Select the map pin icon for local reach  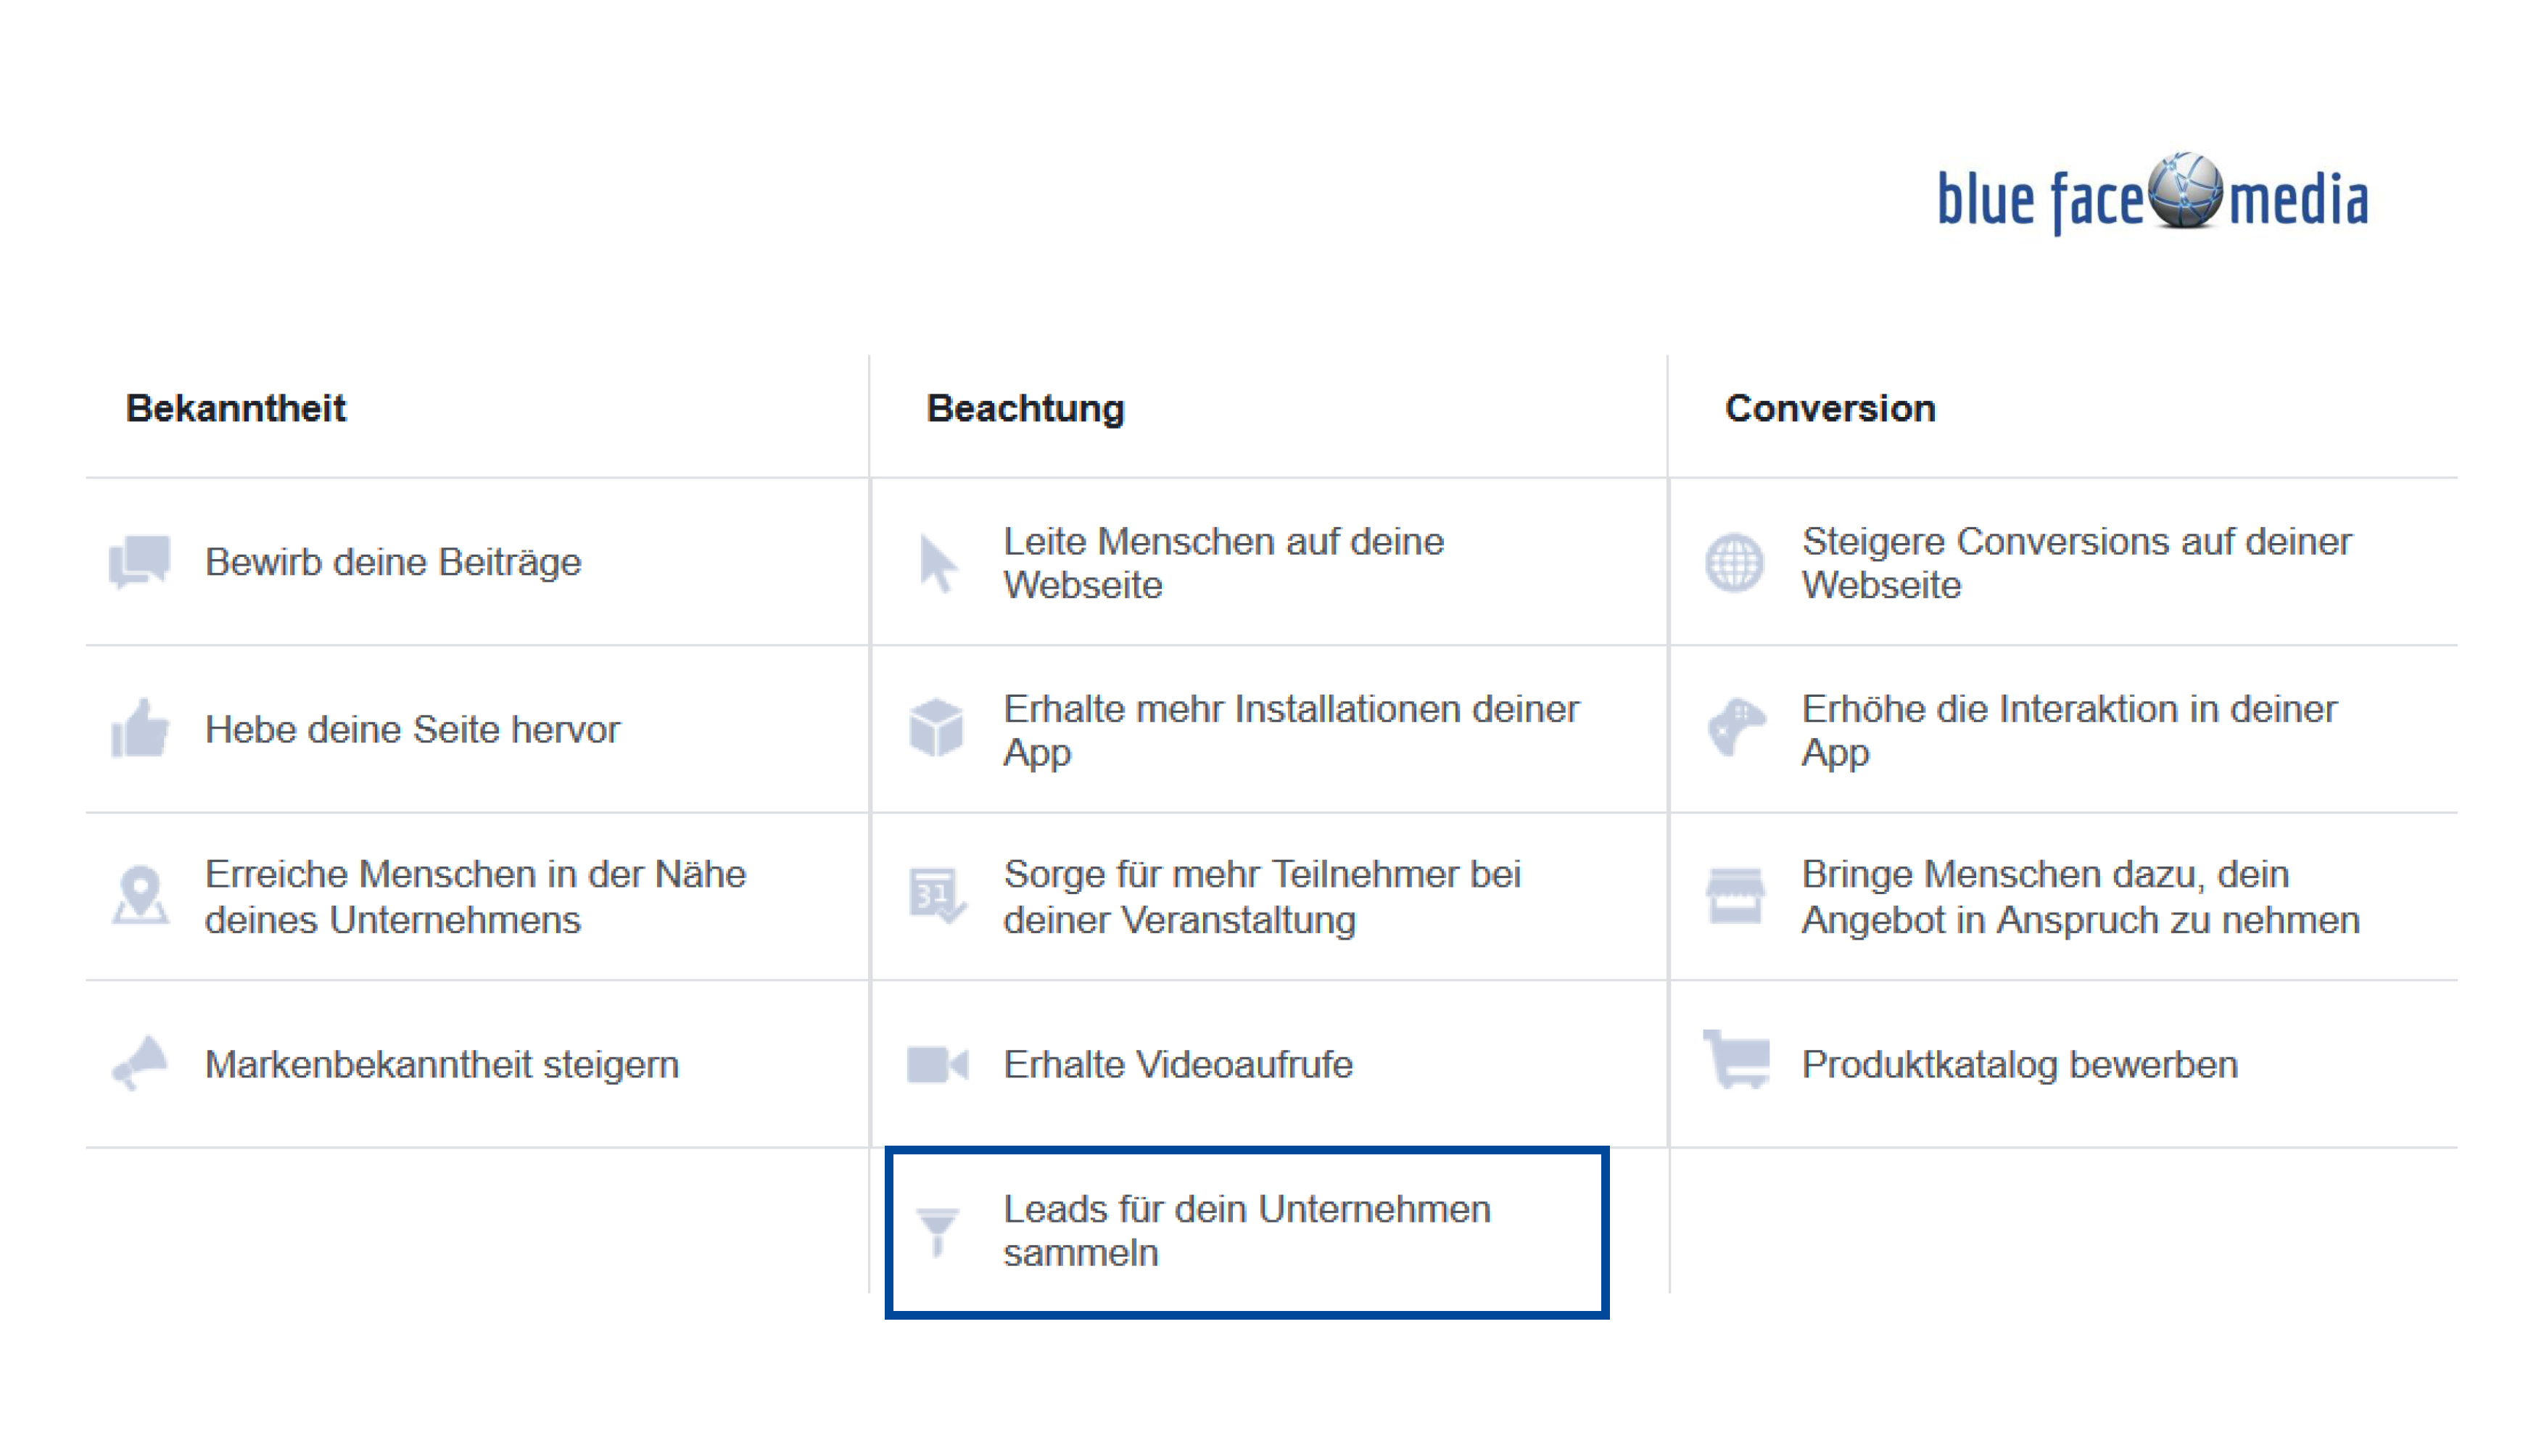(x=140, y=895)
